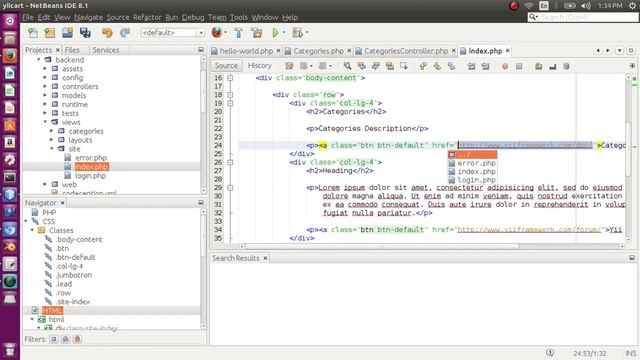Switch to CategoriesController.php editor tab
Screen dimensions: 640x360
click(406, 51)
